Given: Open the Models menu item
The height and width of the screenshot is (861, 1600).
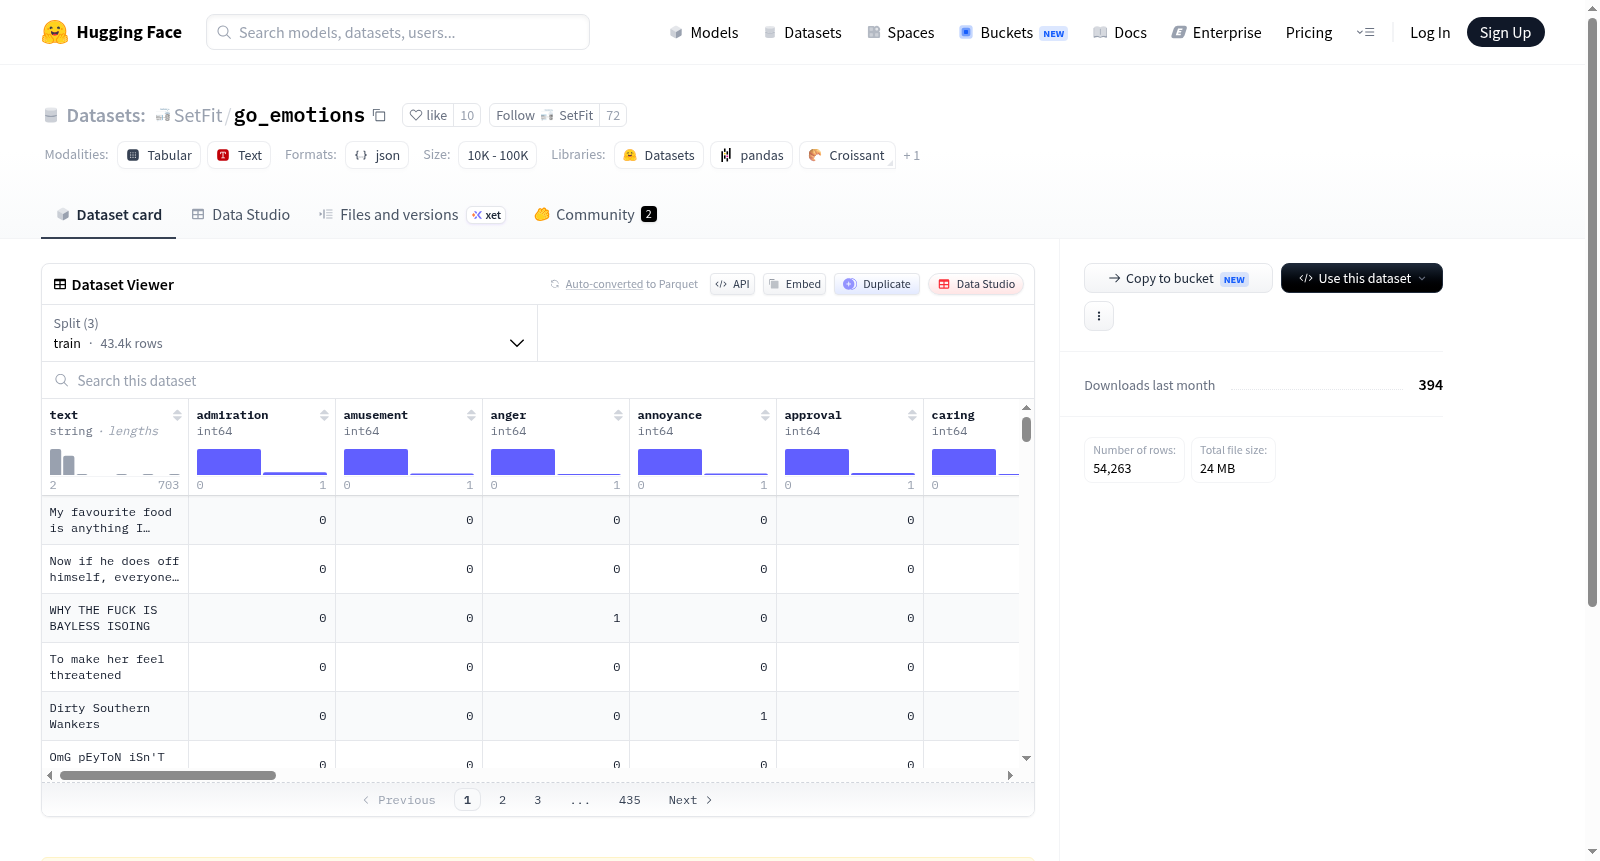Looking at the screenshot, I should [704, 32].
